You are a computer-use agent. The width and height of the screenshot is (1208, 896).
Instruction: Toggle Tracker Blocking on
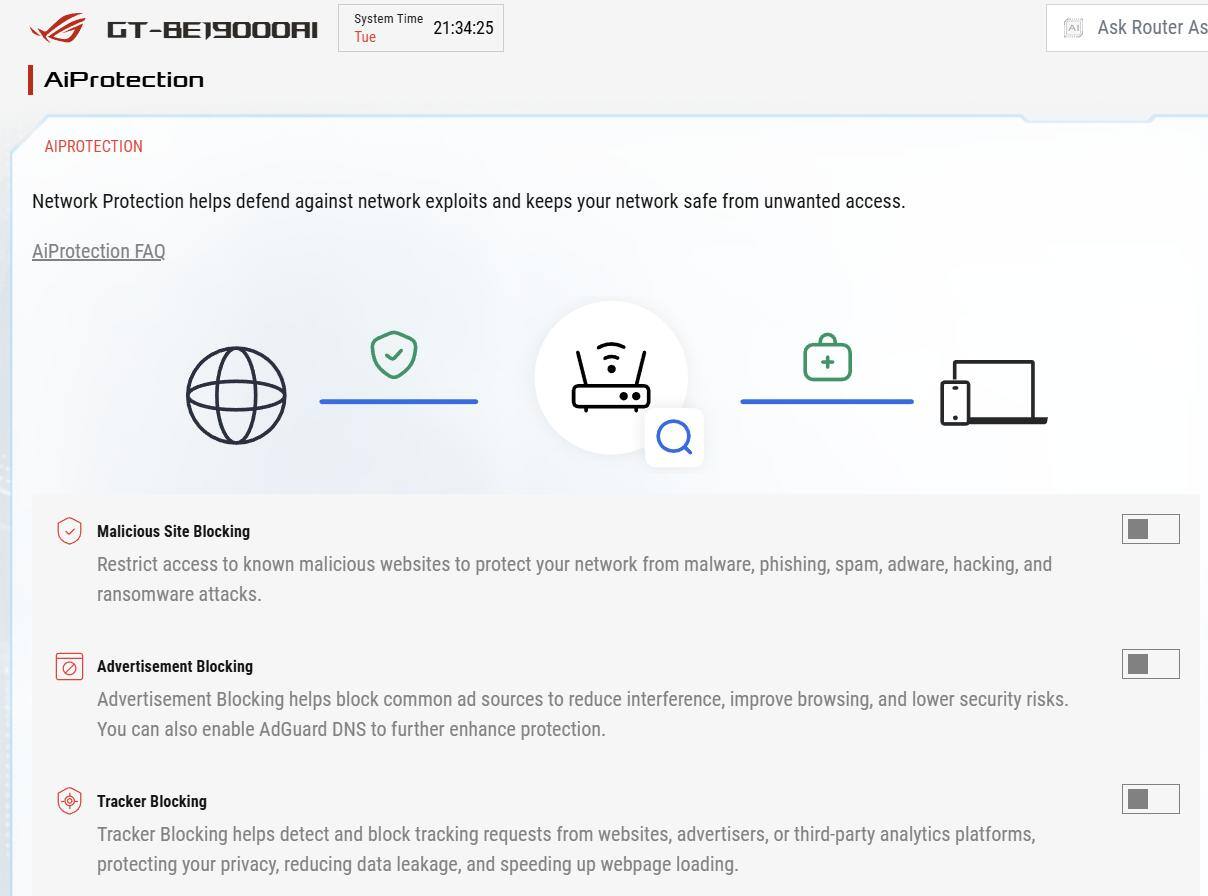[x=1150, y=799]
